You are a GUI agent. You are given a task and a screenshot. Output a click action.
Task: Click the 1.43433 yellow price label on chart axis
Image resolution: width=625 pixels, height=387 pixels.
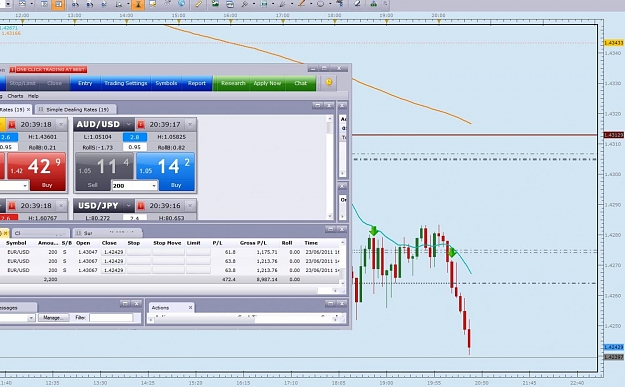[x=613, y=43]
